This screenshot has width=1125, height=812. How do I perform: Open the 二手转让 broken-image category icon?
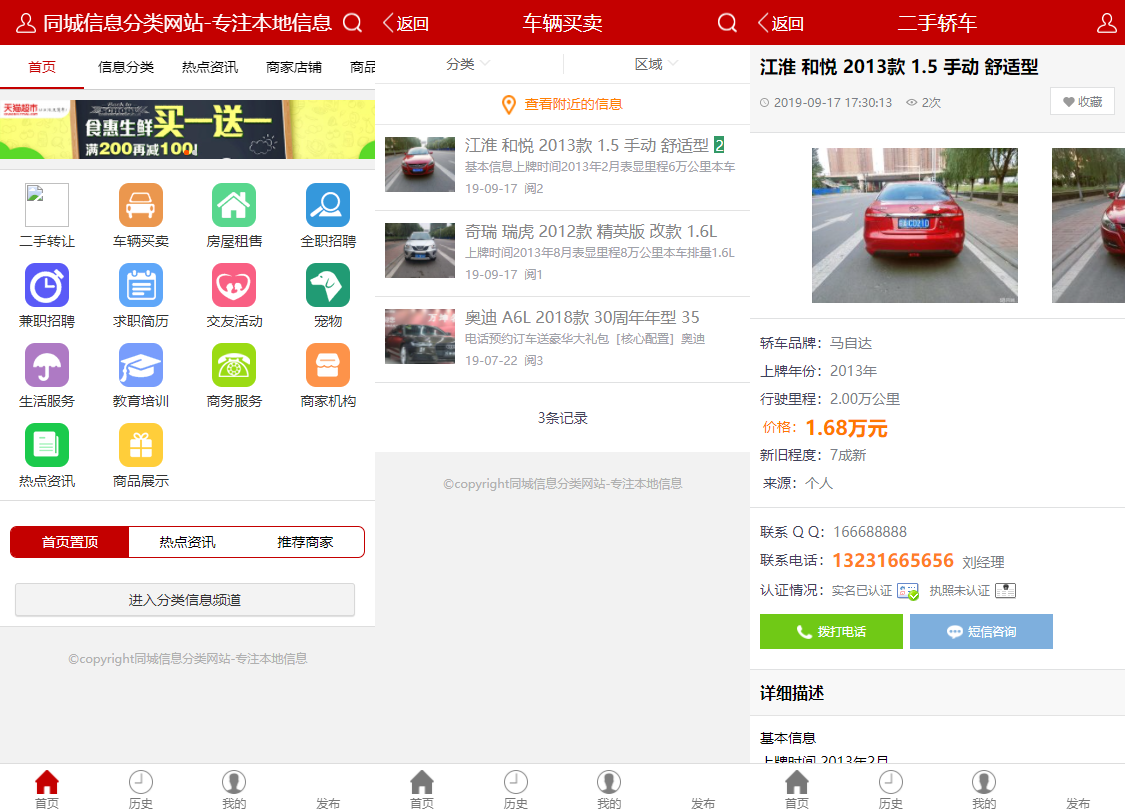click(47, 204)
